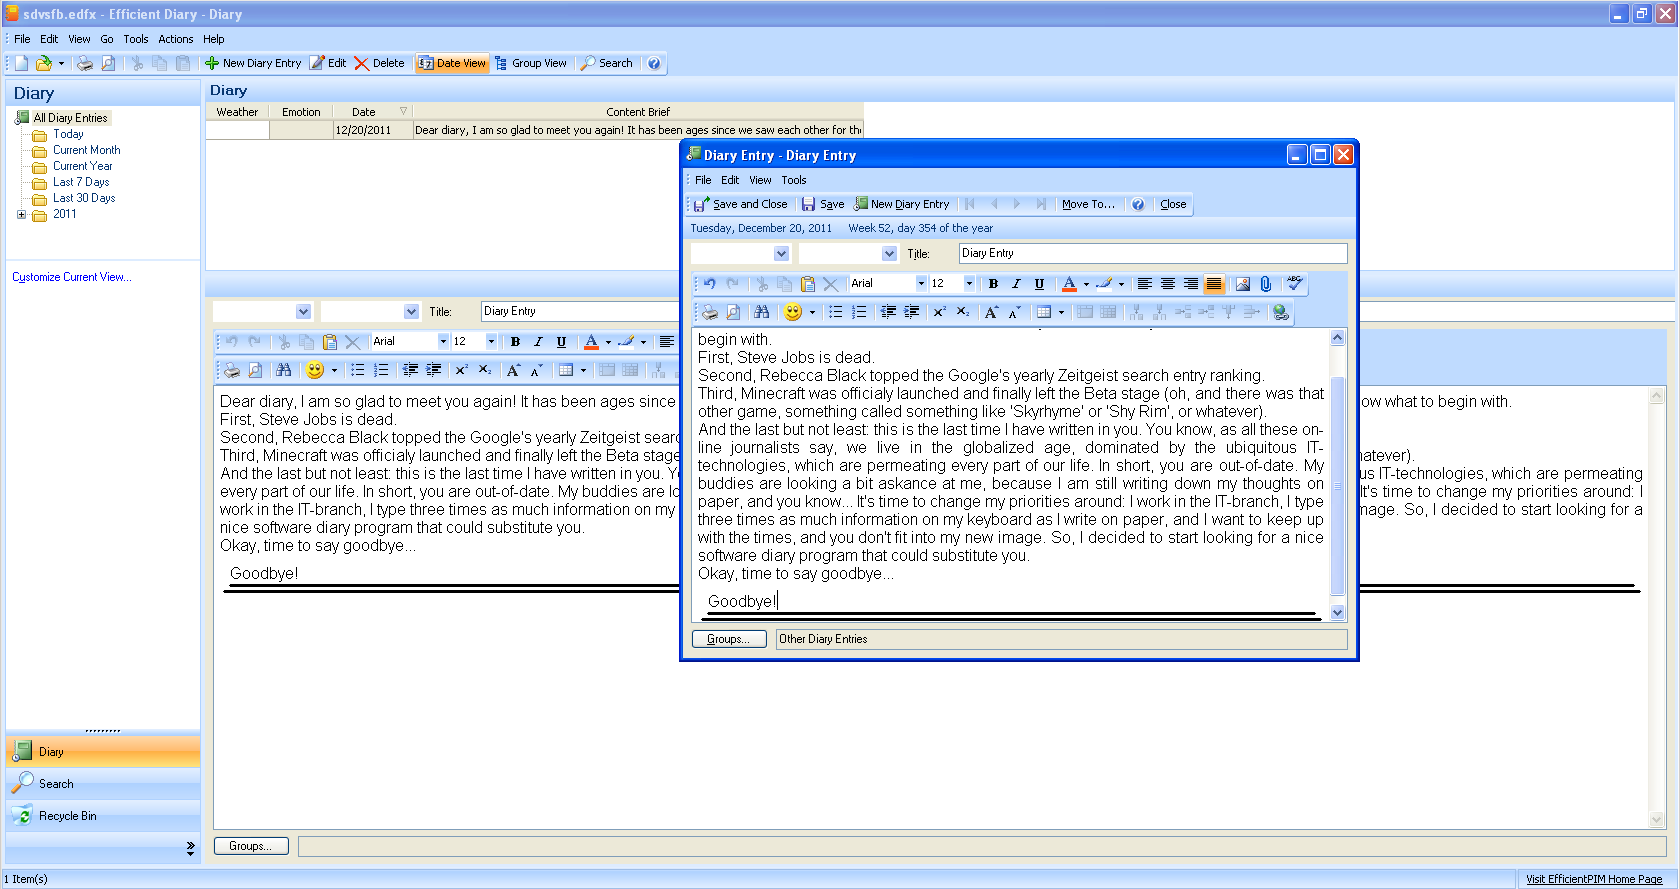The height and width of the screenshot is (889, 1680).
Task: Toggle Underline in Diary Entry dialog
Action: pos(1039,284)
